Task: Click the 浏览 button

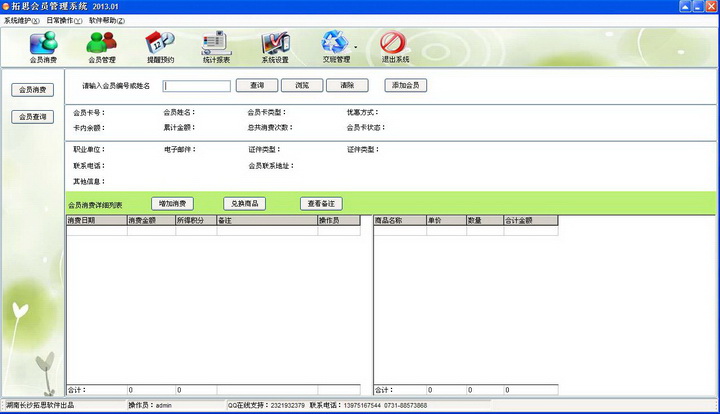Action: pos(302,85)
